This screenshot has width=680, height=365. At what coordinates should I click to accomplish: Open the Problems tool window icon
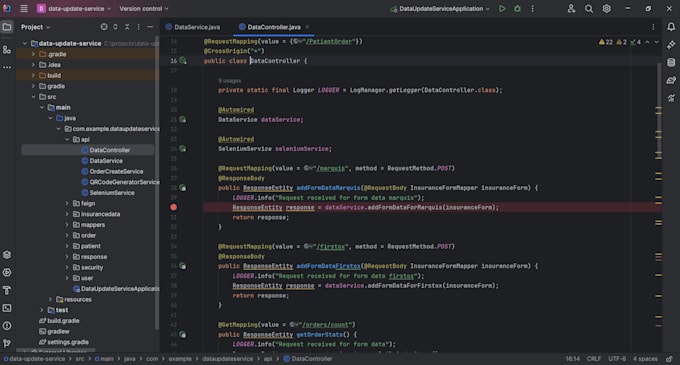[x=7, y=326]
